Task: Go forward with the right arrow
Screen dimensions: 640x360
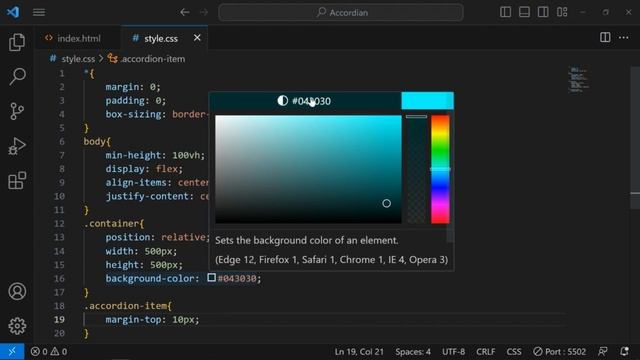Action: (204, 12)
